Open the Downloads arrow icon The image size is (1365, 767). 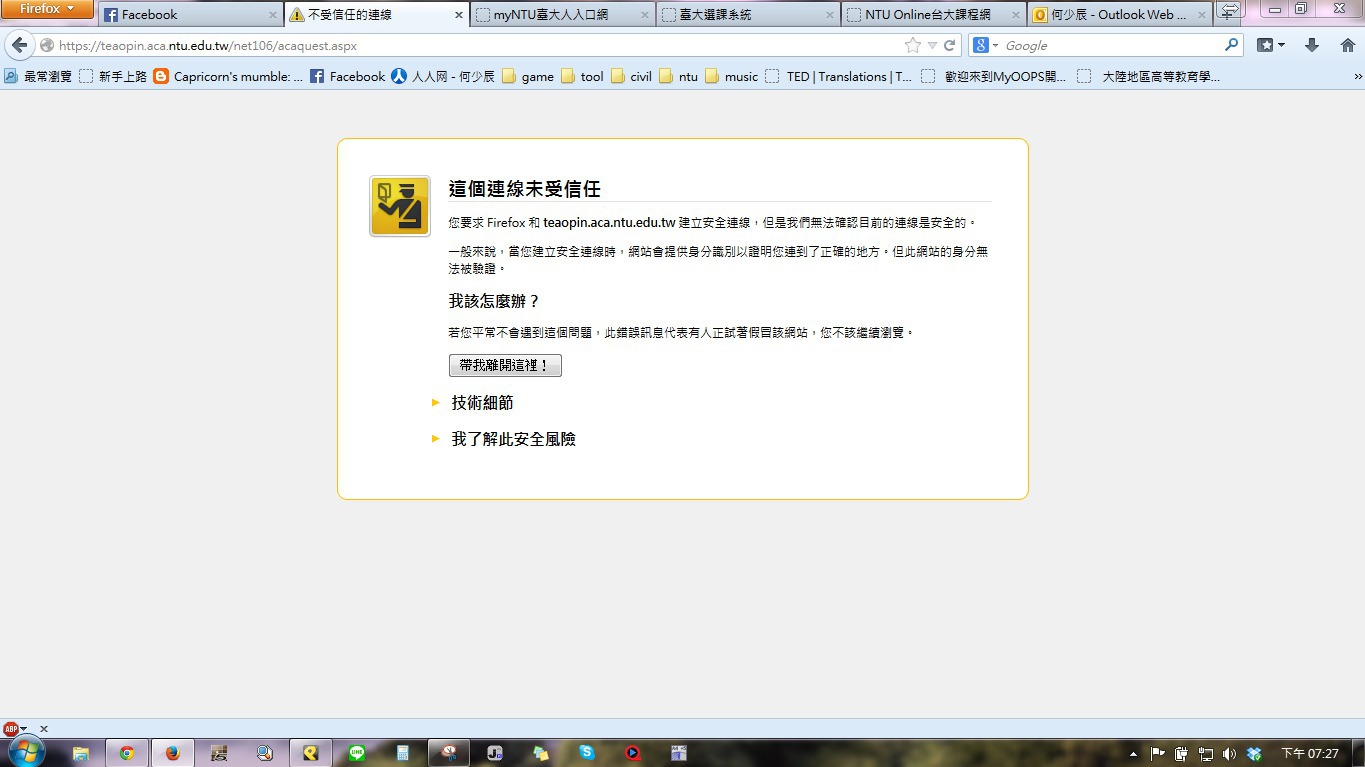(x=1312, y=45)
